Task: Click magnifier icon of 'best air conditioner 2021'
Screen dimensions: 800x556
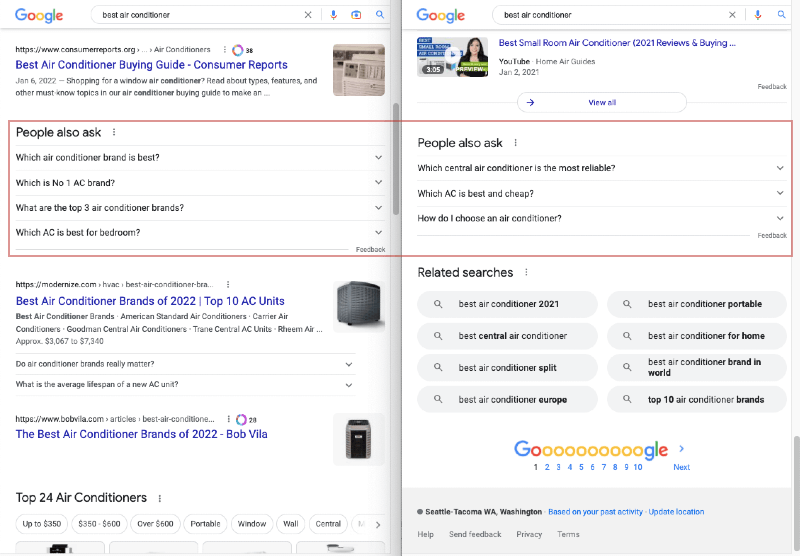Action: (x=438, y=304)
